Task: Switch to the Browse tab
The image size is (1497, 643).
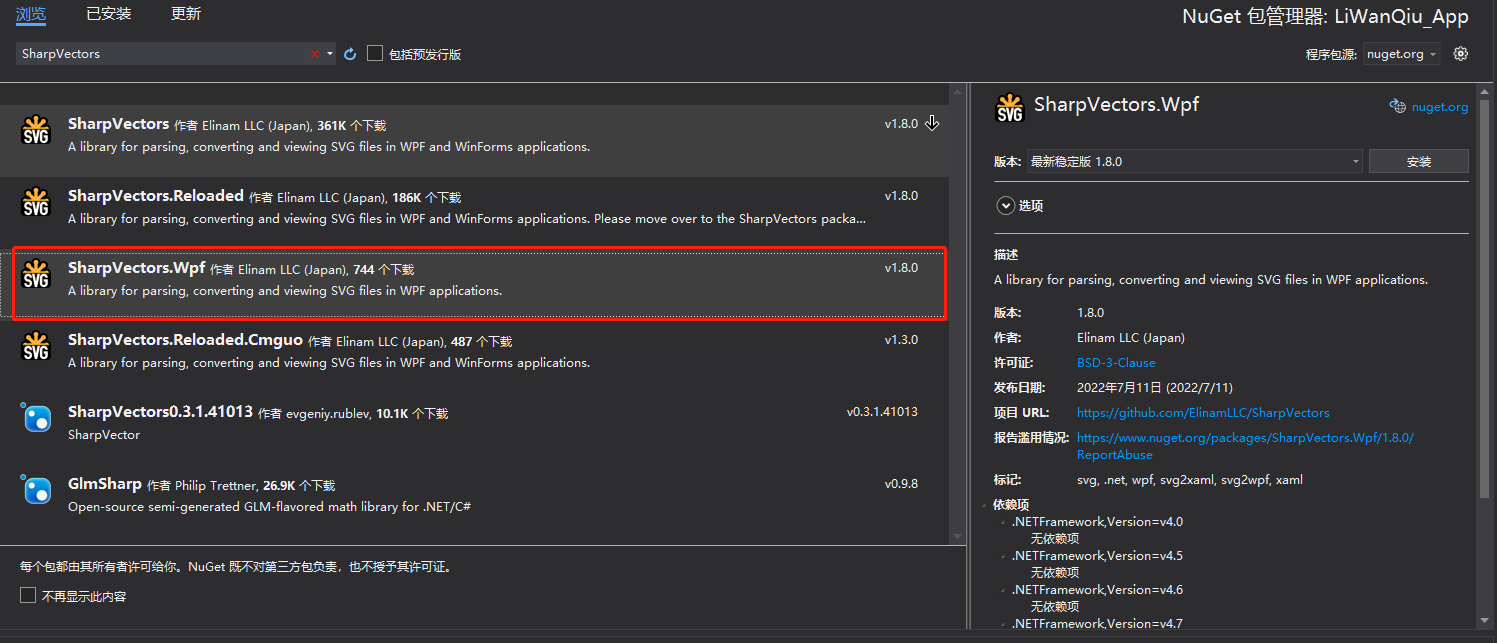Action: 31,14
